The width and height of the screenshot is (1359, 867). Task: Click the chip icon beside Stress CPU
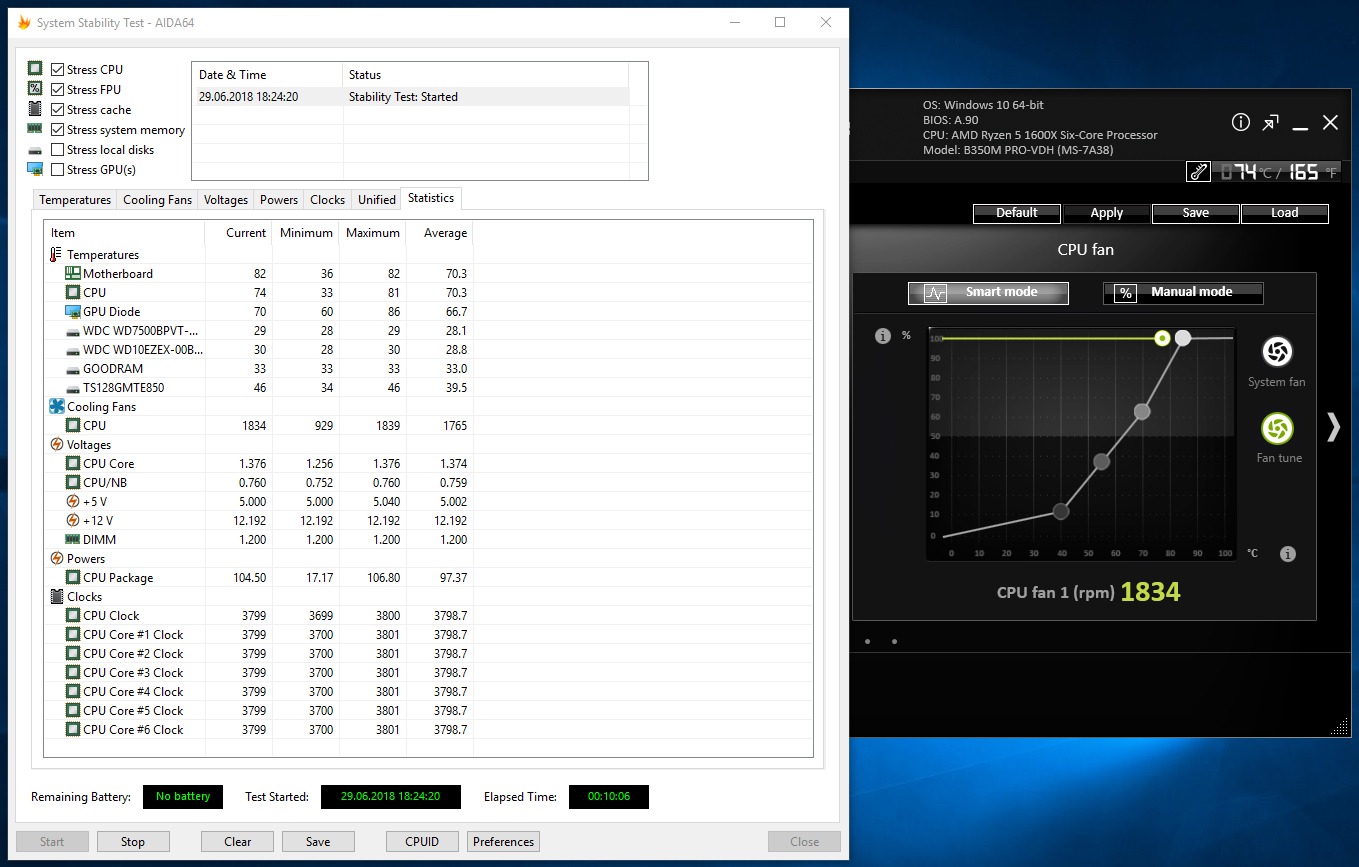35,69
